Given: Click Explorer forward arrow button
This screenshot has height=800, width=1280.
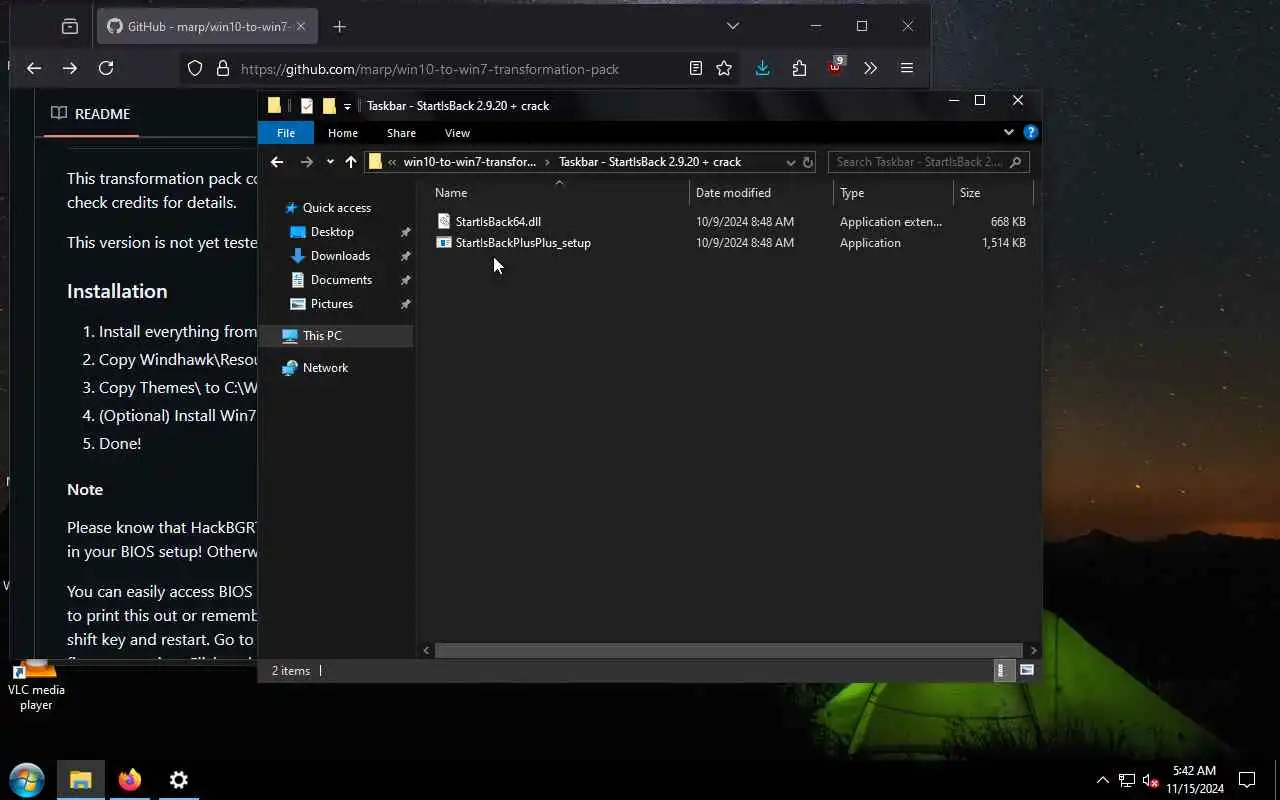Looking at the screenshot, I should point(307,162).
